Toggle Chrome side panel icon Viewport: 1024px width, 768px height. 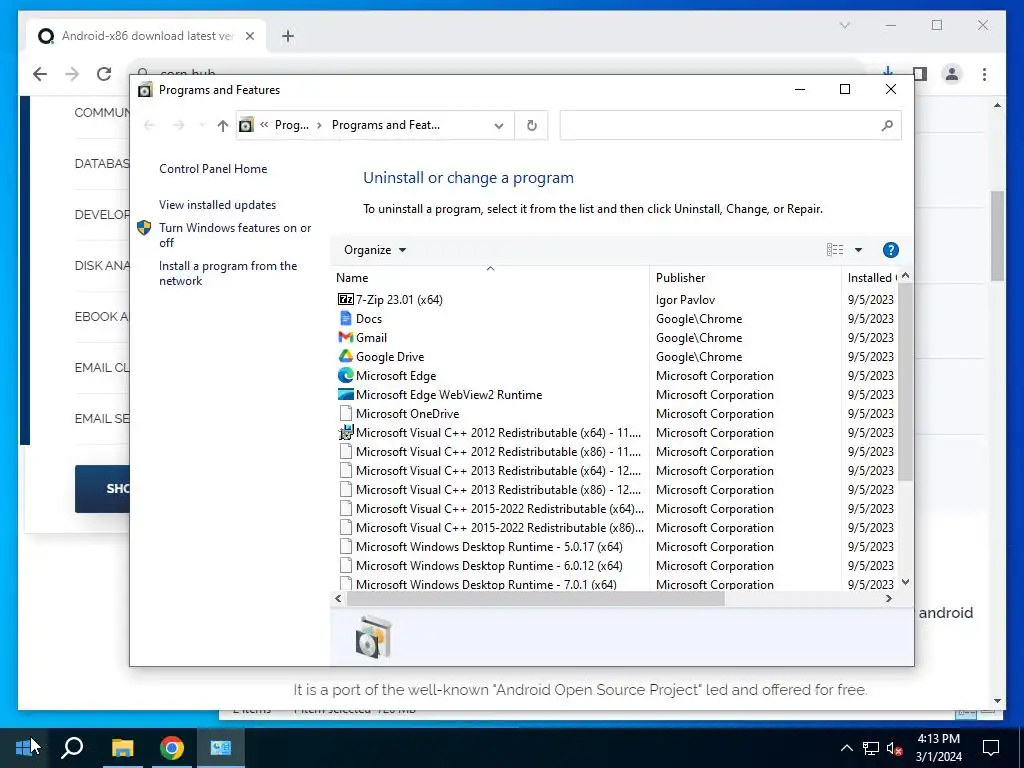920,74
